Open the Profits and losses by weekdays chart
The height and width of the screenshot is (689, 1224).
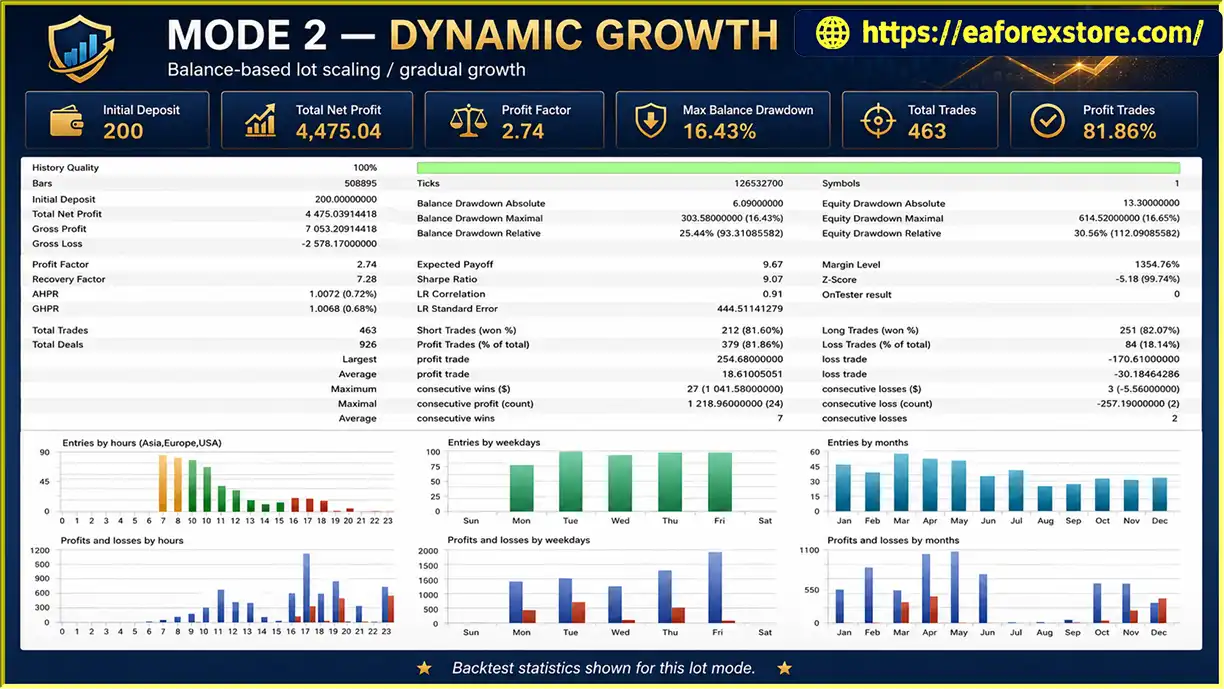[x=598, y=584]
